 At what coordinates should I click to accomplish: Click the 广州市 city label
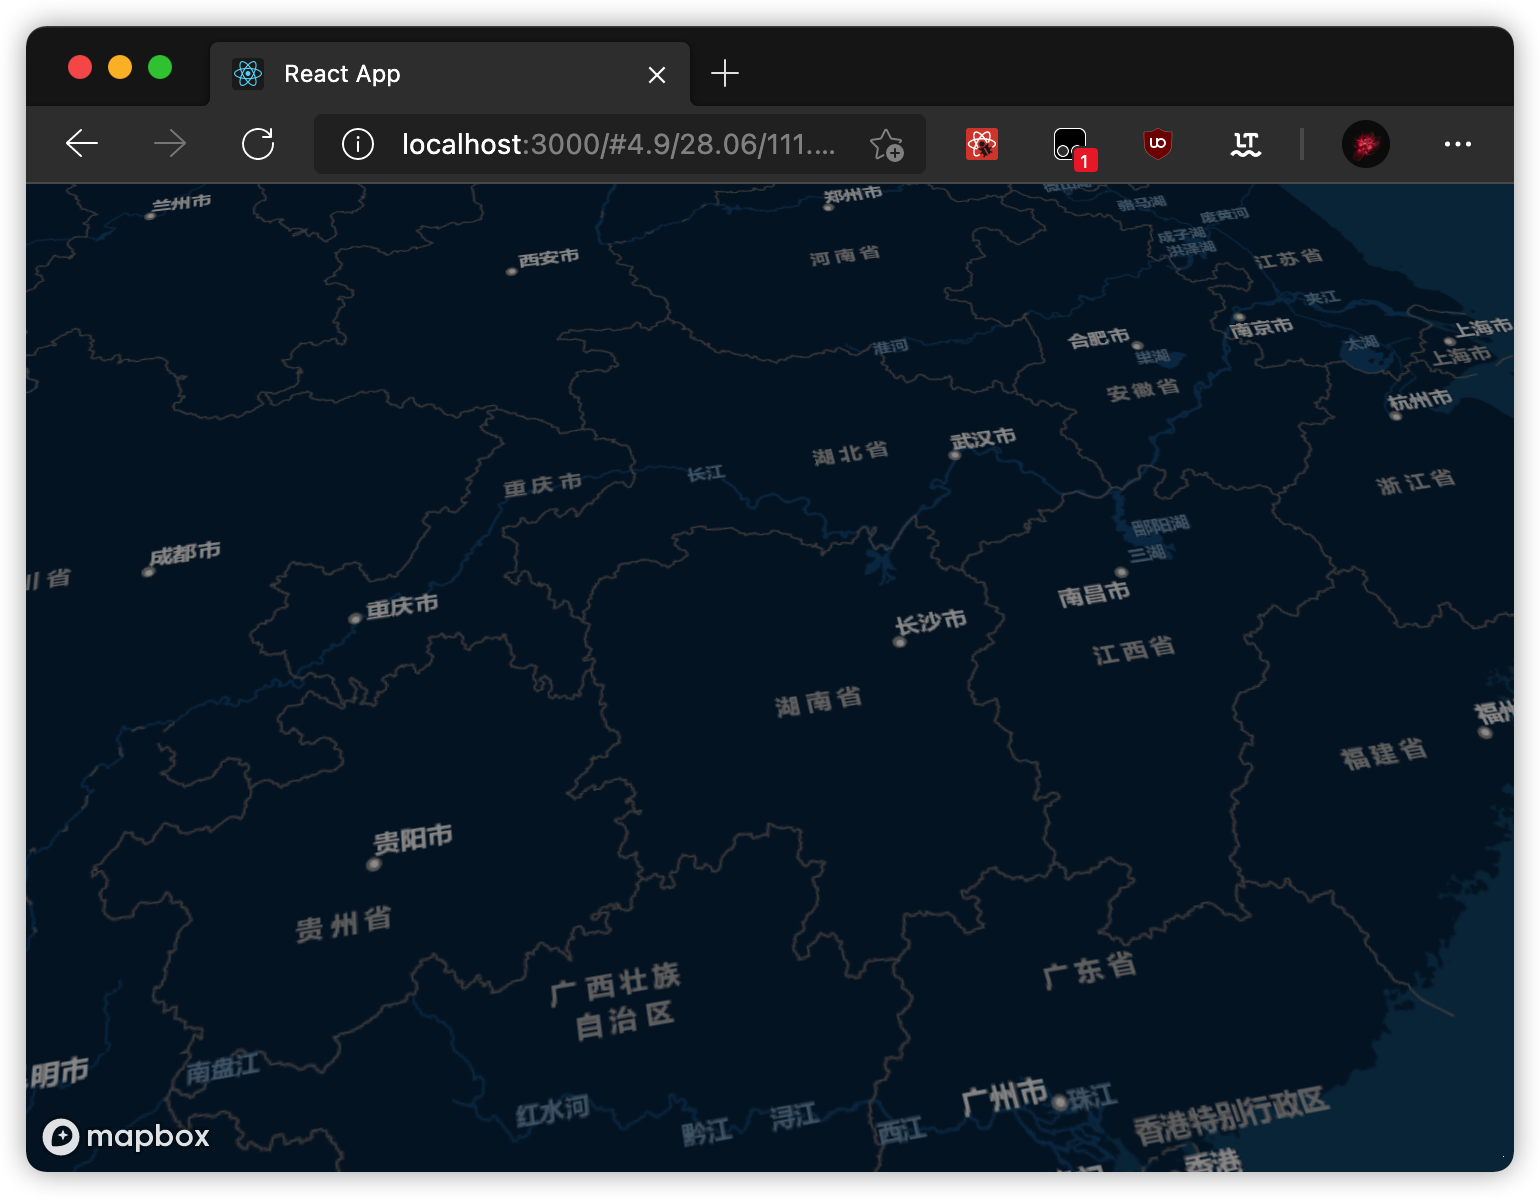[1004, 1098]
